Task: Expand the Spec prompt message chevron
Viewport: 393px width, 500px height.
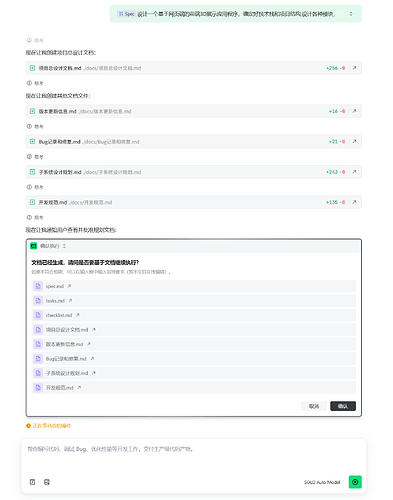Action: (351, 14)
